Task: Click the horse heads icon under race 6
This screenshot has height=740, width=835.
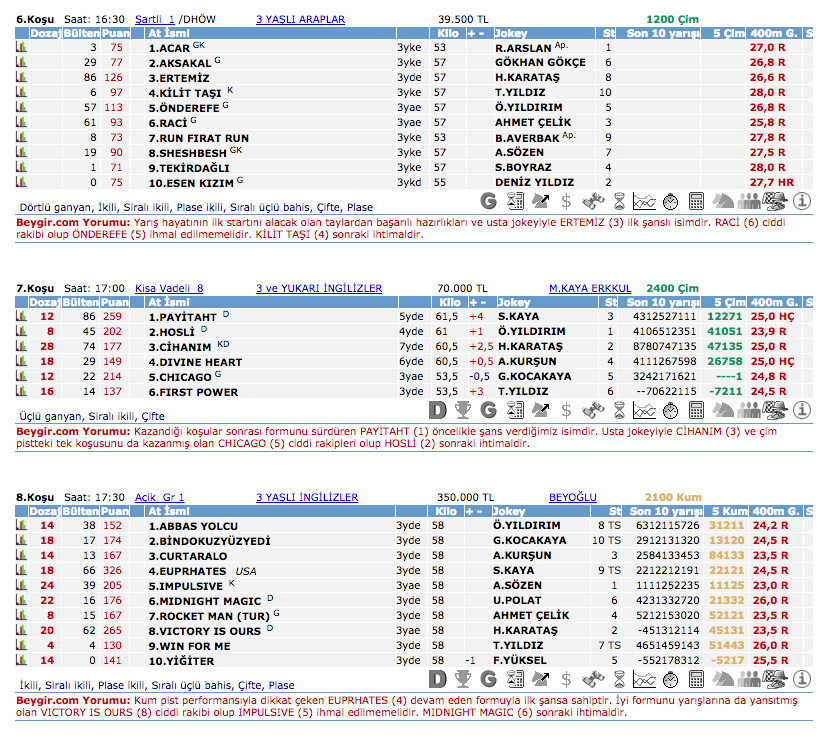Action: (723, 200)
